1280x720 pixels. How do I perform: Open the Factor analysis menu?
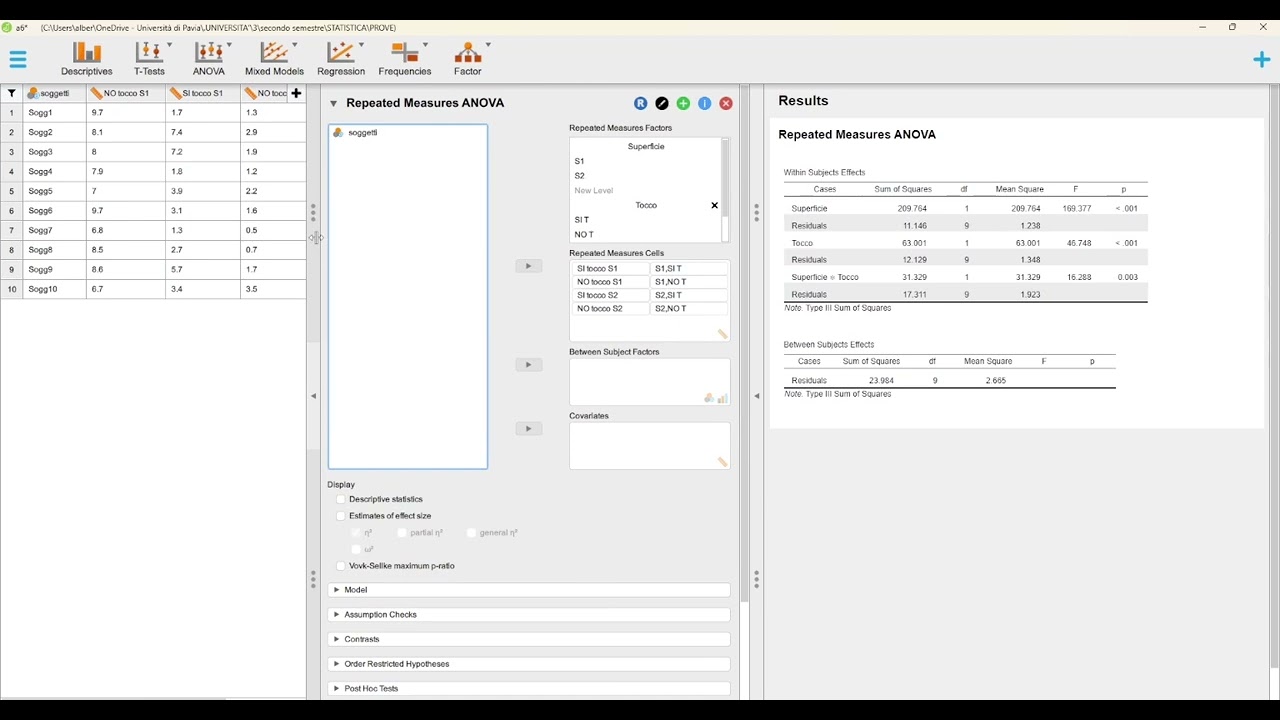tap(468, 59)
